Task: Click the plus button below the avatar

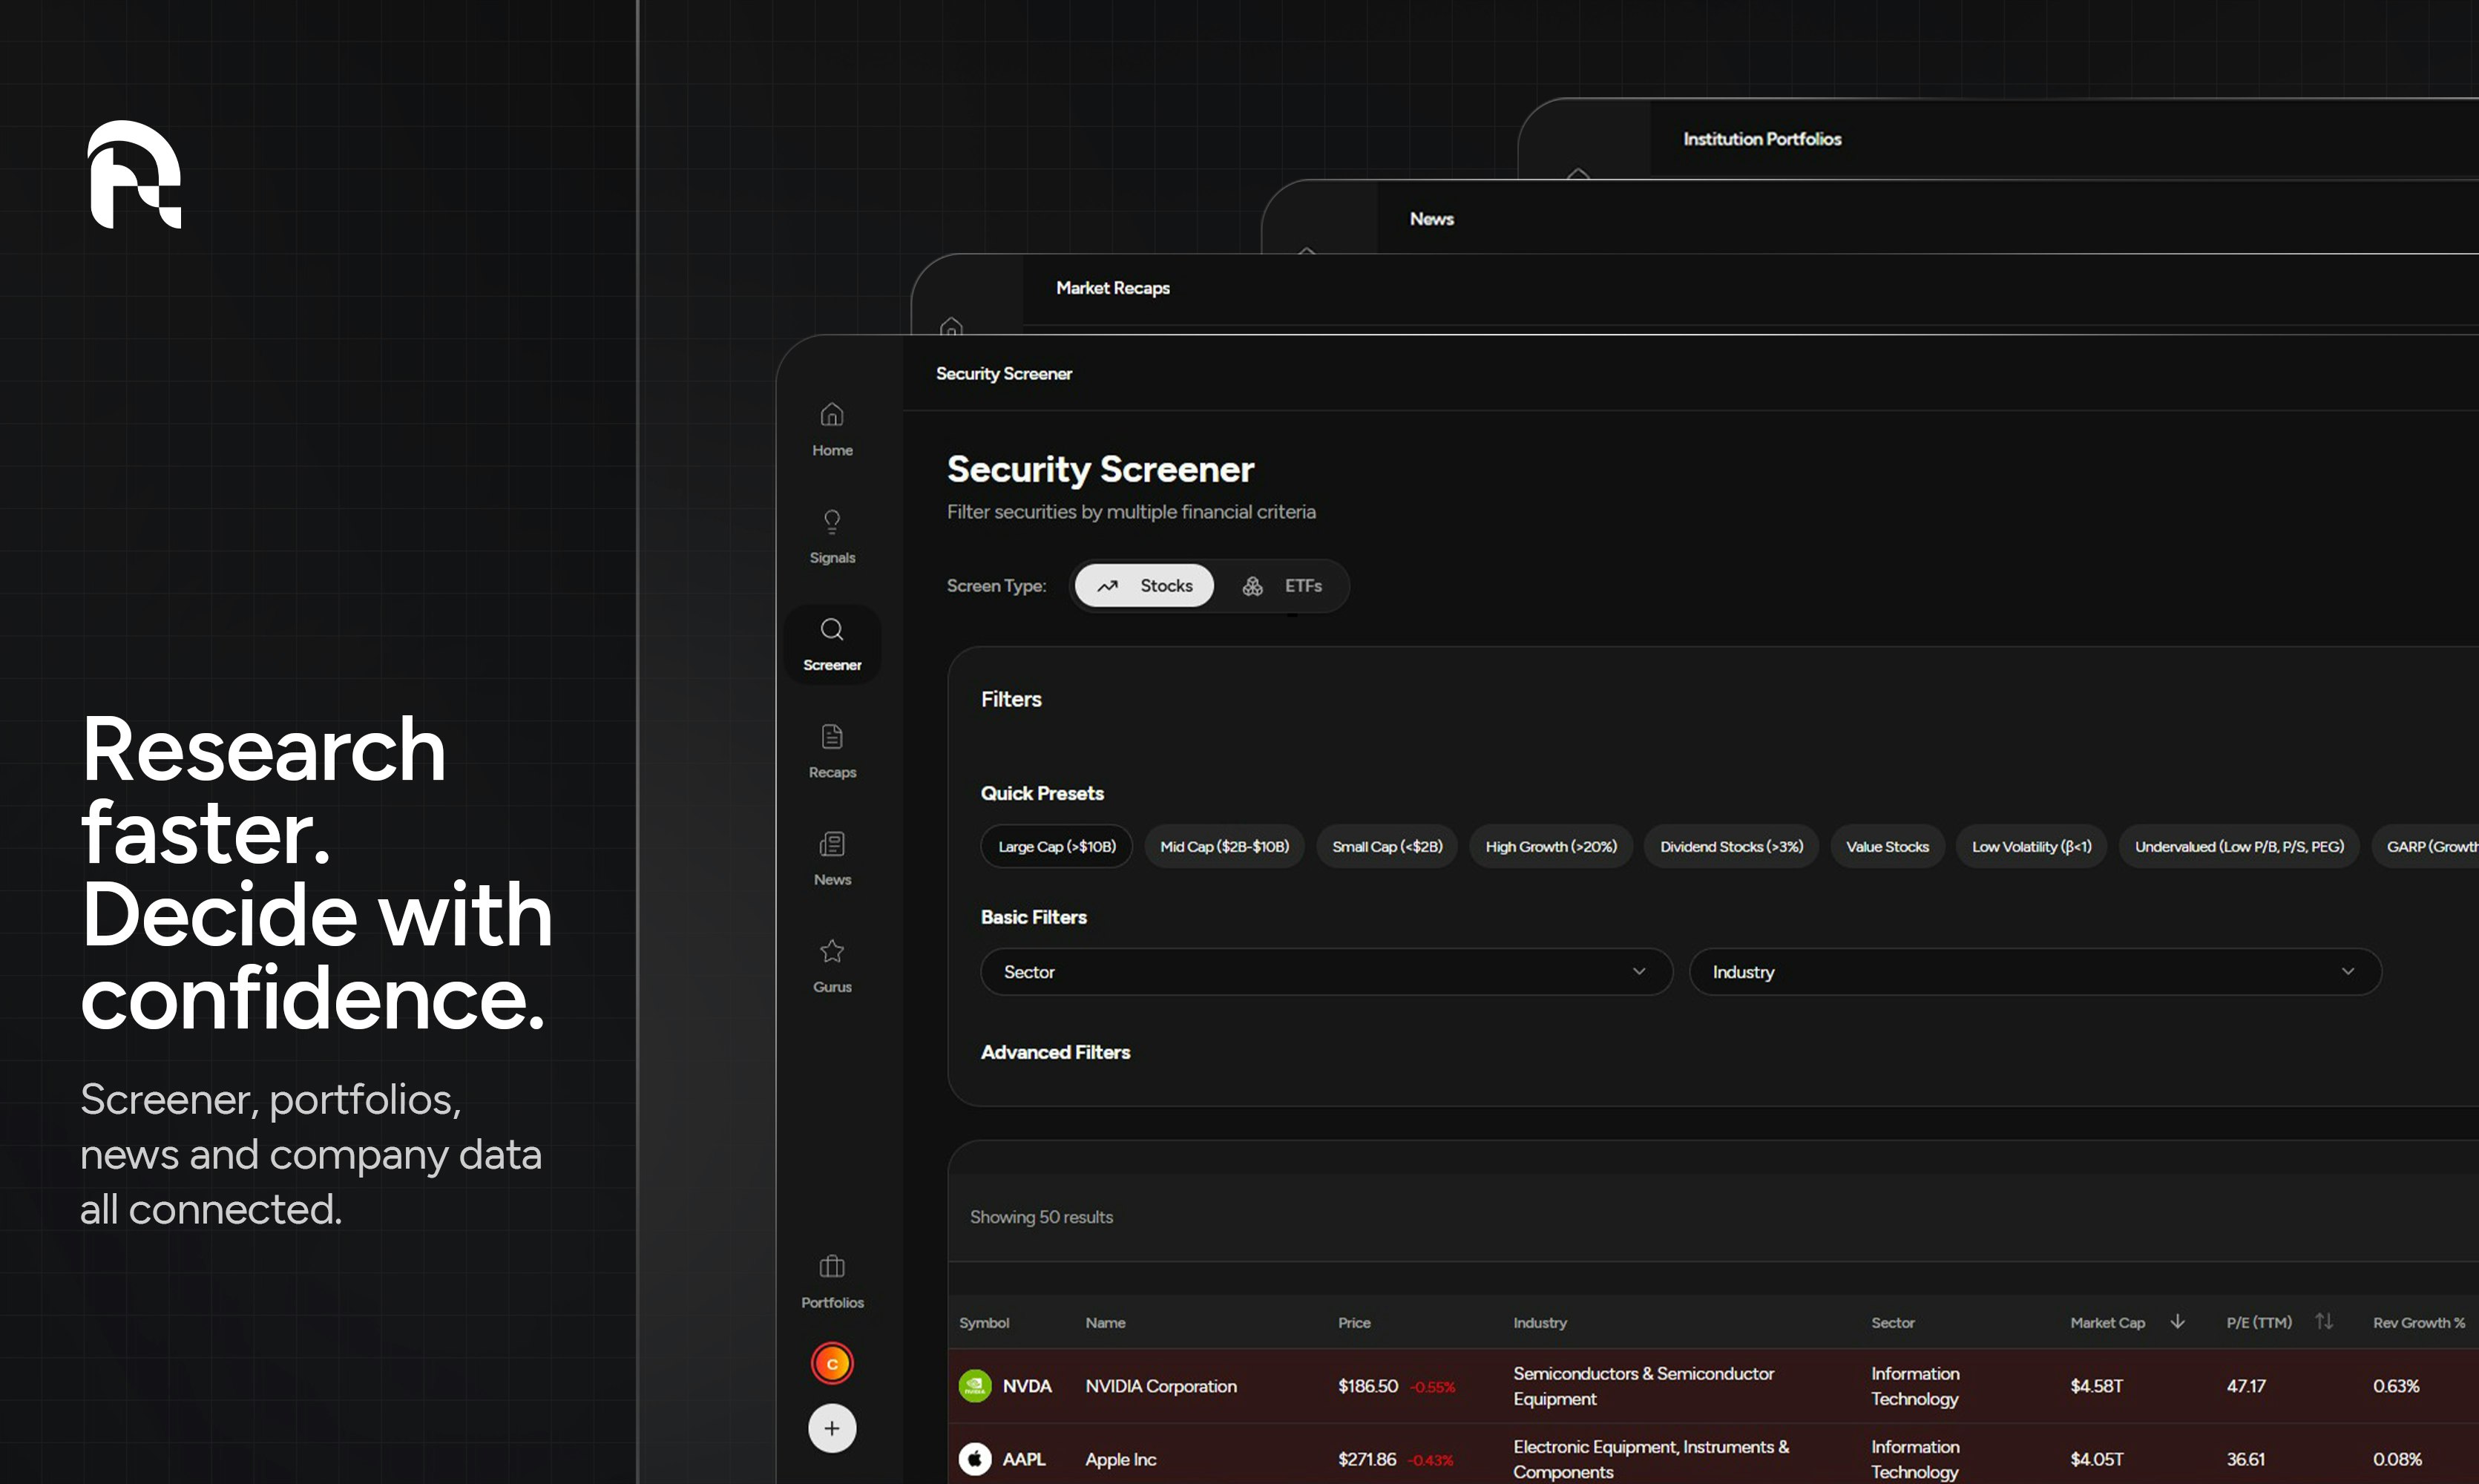Action: 831,1428
